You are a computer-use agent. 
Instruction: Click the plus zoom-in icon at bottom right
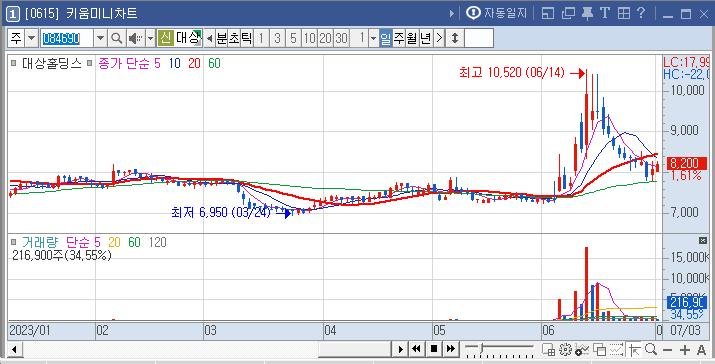click(x=684, y=350)
